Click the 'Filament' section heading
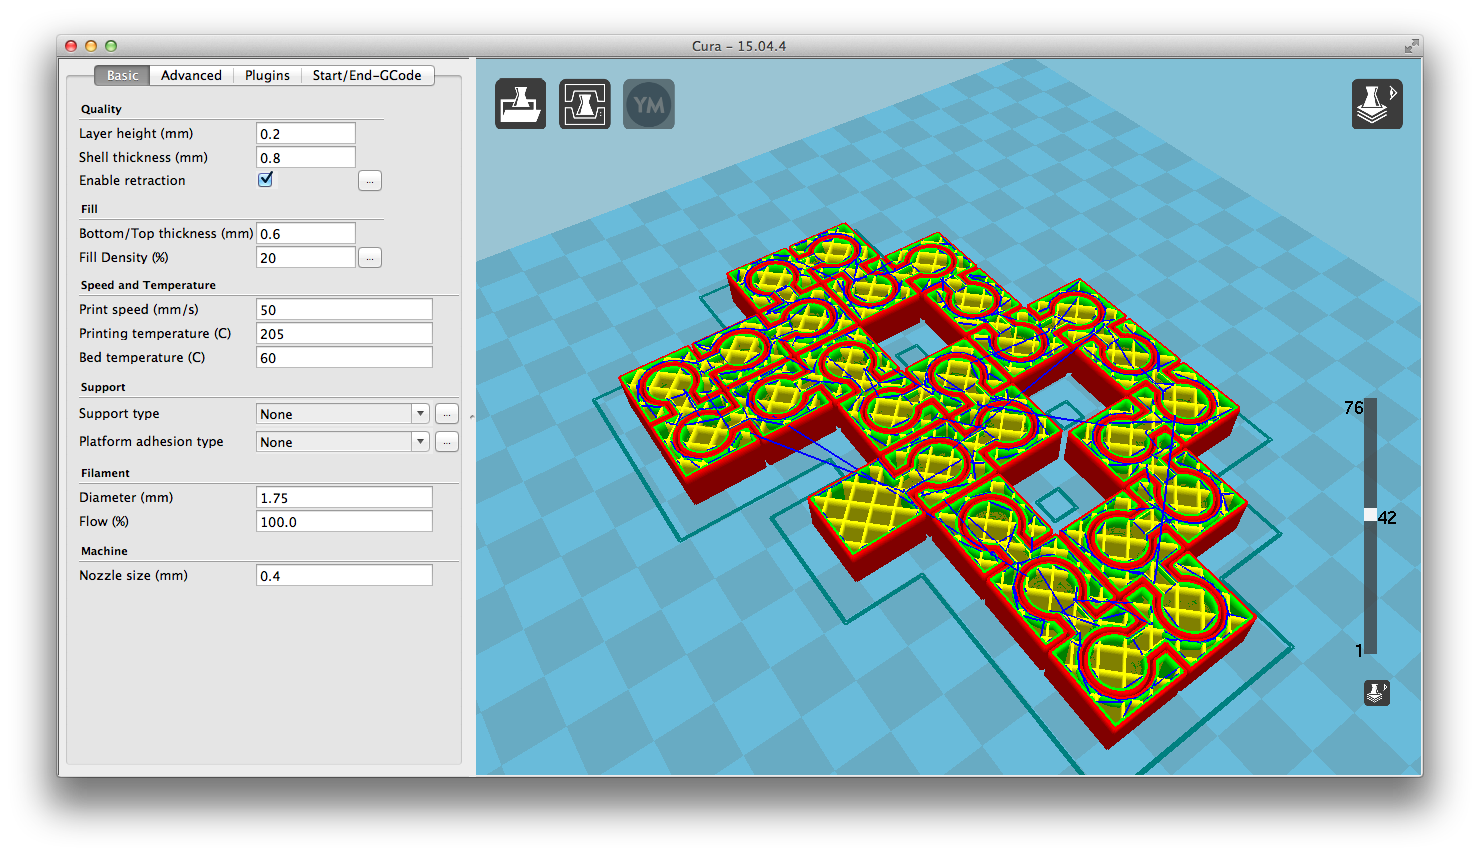The image size is (1480, 856). [x=105, y=473]
